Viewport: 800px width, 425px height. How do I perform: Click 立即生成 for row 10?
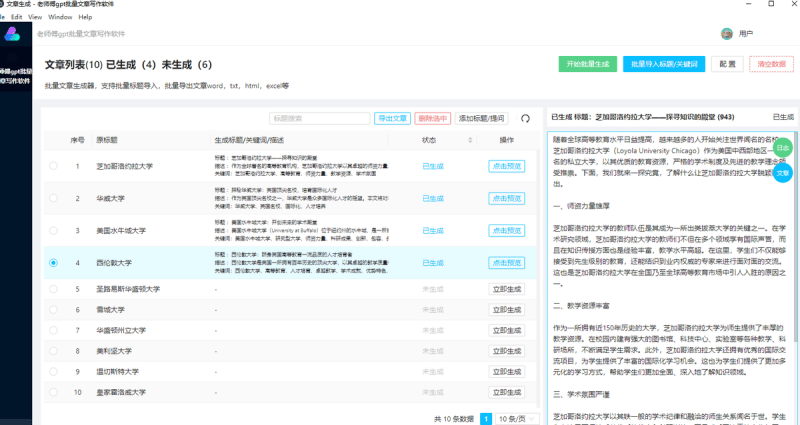tap(507, 392)
